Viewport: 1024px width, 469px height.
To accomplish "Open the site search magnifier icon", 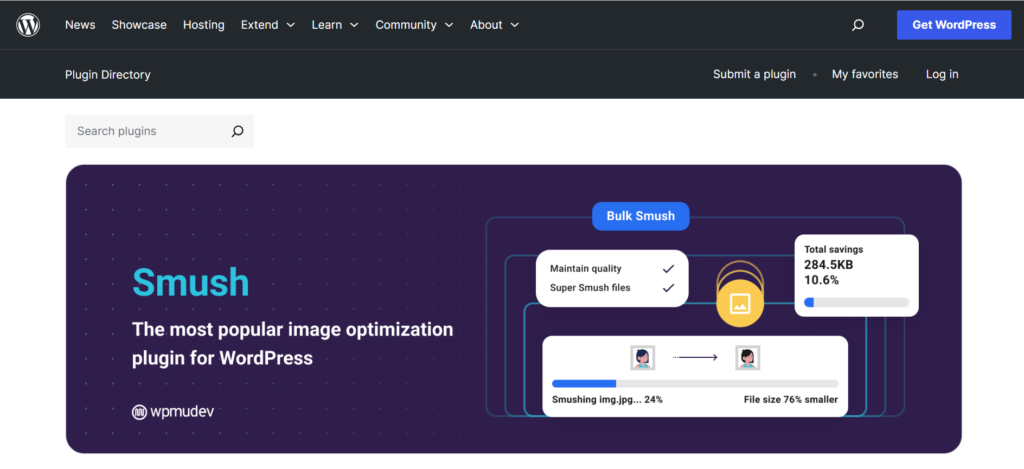I will (857, 25).
